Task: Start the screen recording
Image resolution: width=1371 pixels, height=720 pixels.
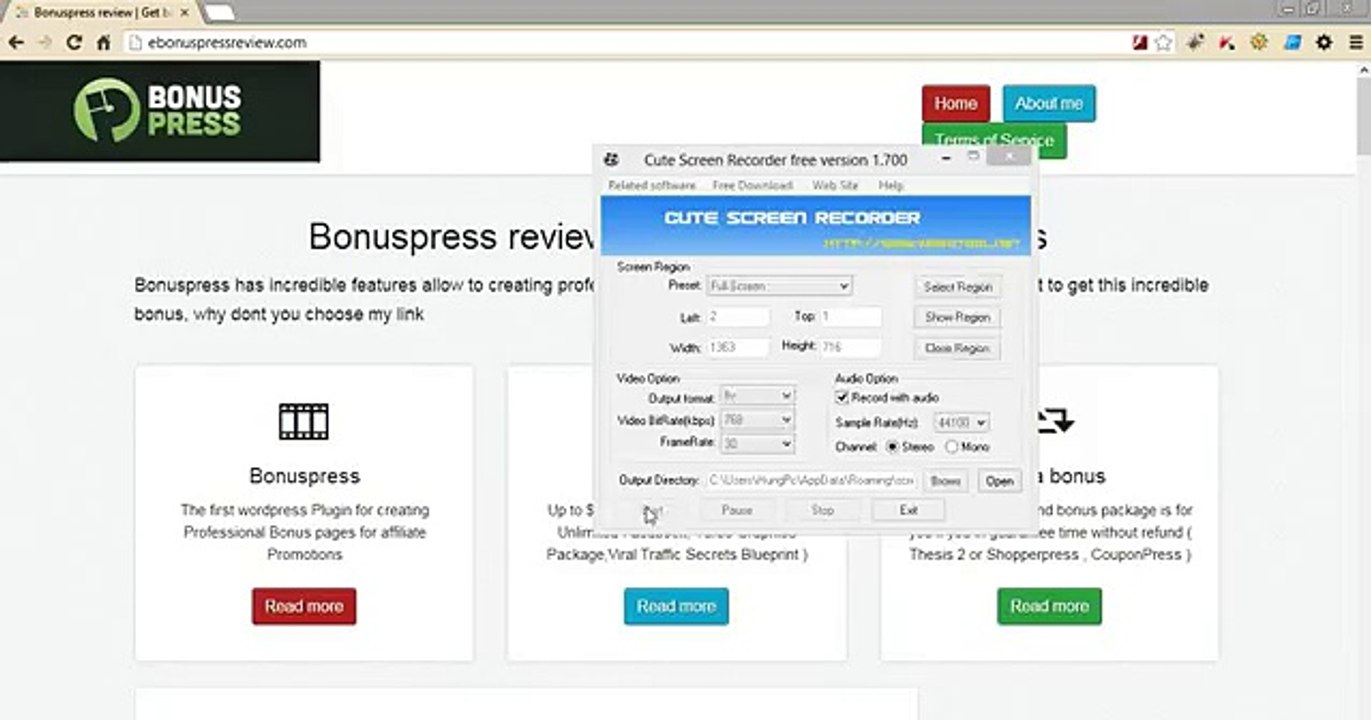Action: pyautogui.click(x=652, y=510)
